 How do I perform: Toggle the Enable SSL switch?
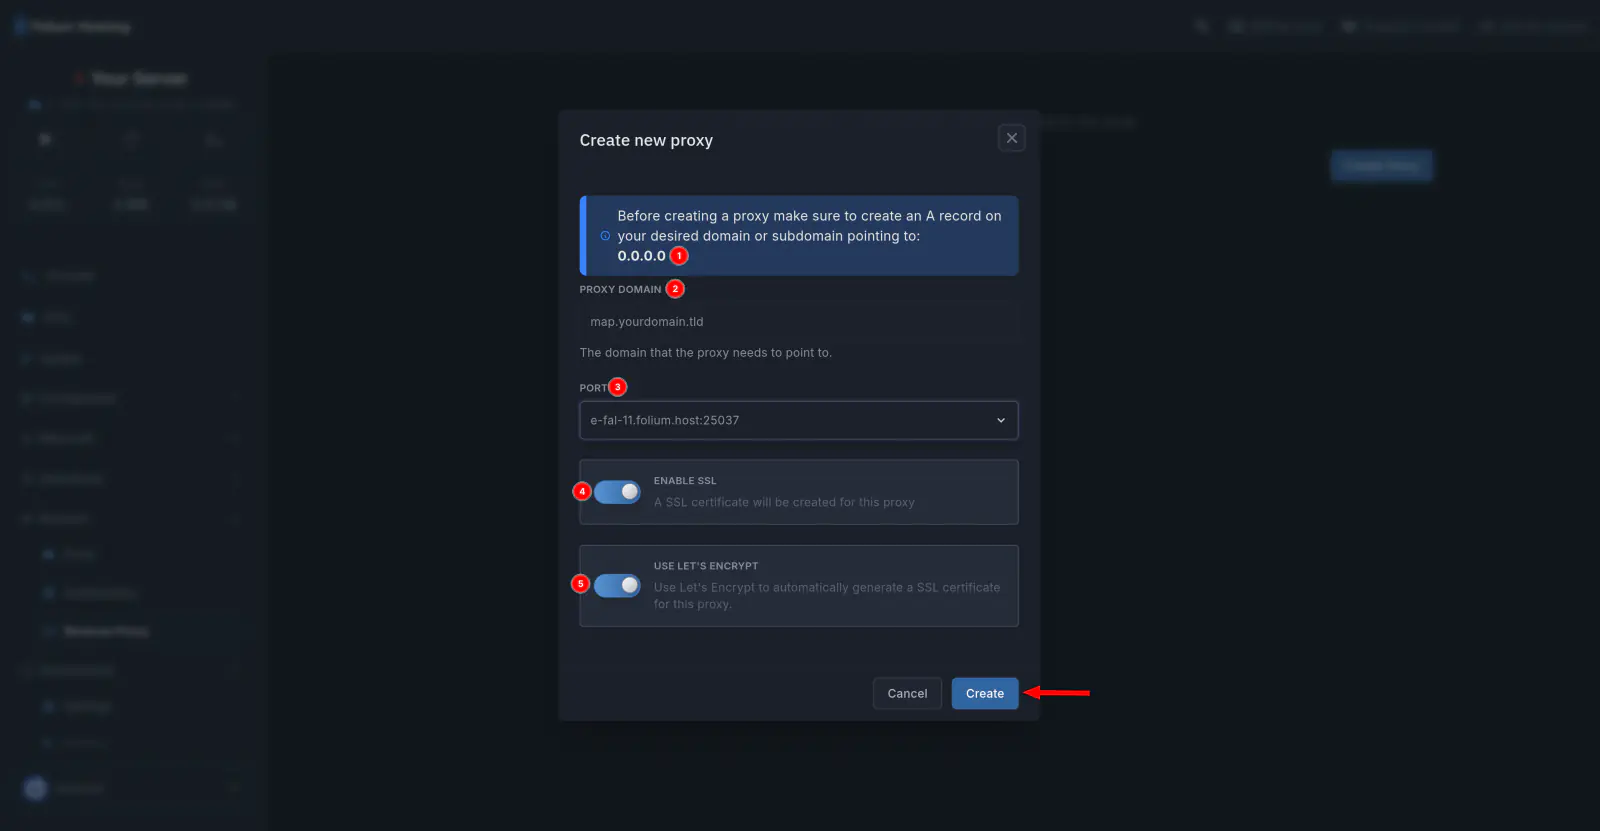[617, 492]
